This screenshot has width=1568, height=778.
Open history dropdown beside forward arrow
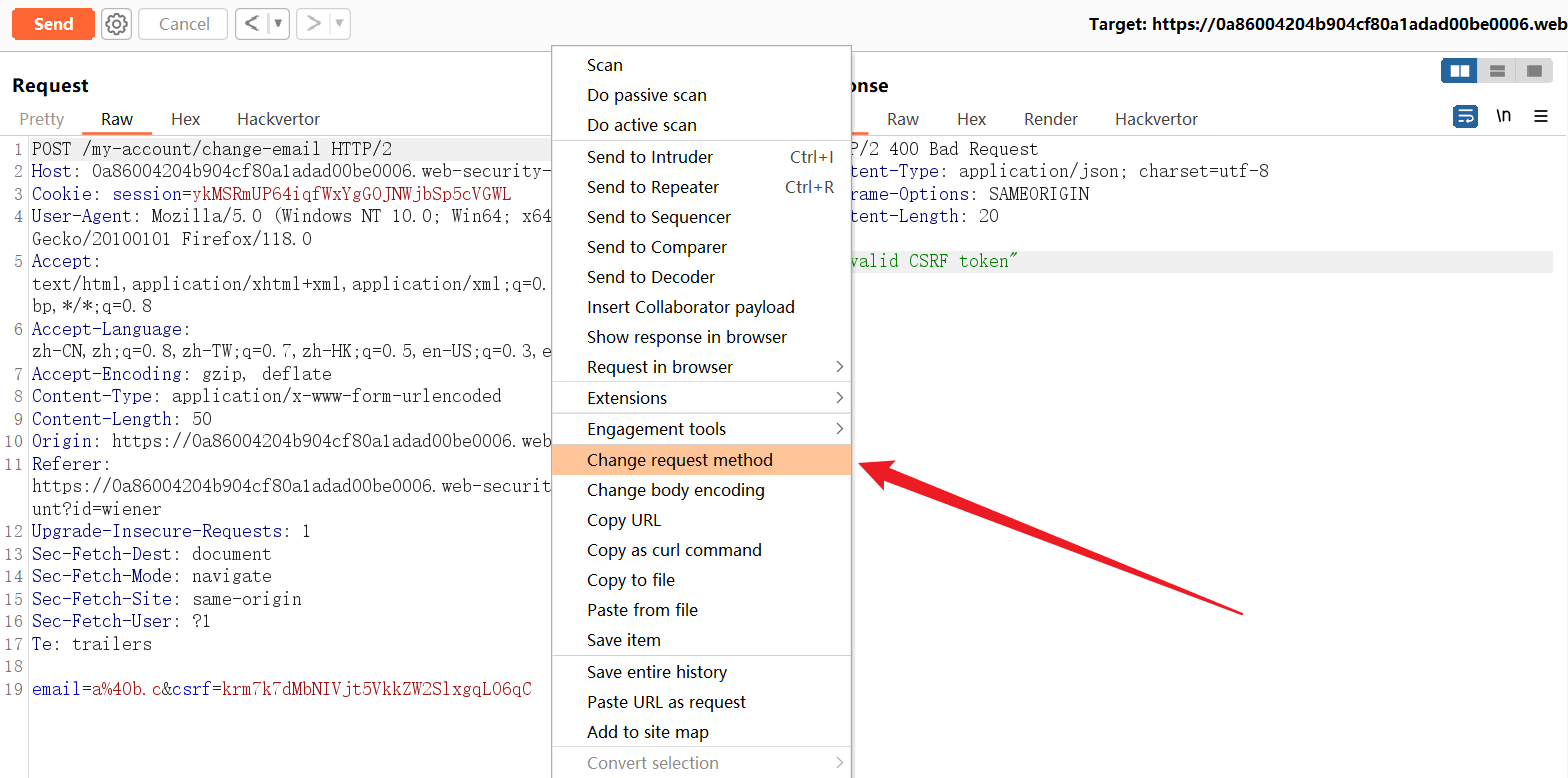[x=339, y=24]
